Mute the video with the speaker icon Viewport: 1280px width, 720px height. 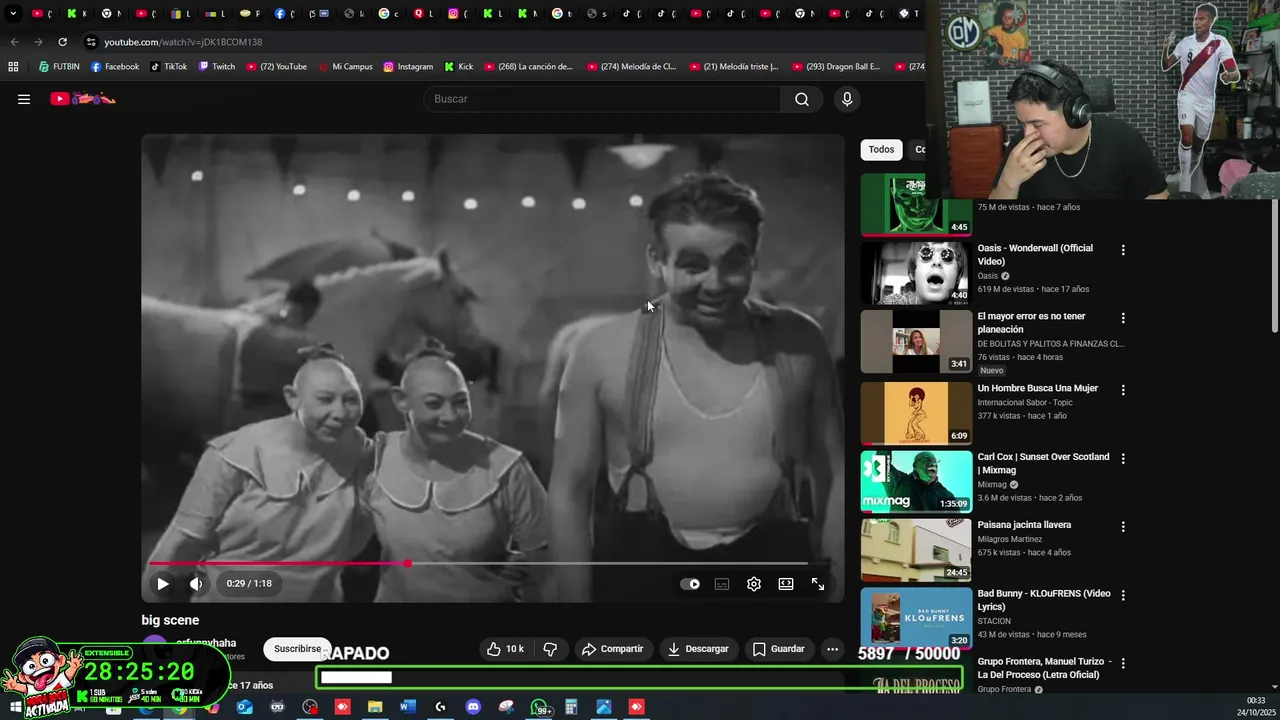point(196,584)
